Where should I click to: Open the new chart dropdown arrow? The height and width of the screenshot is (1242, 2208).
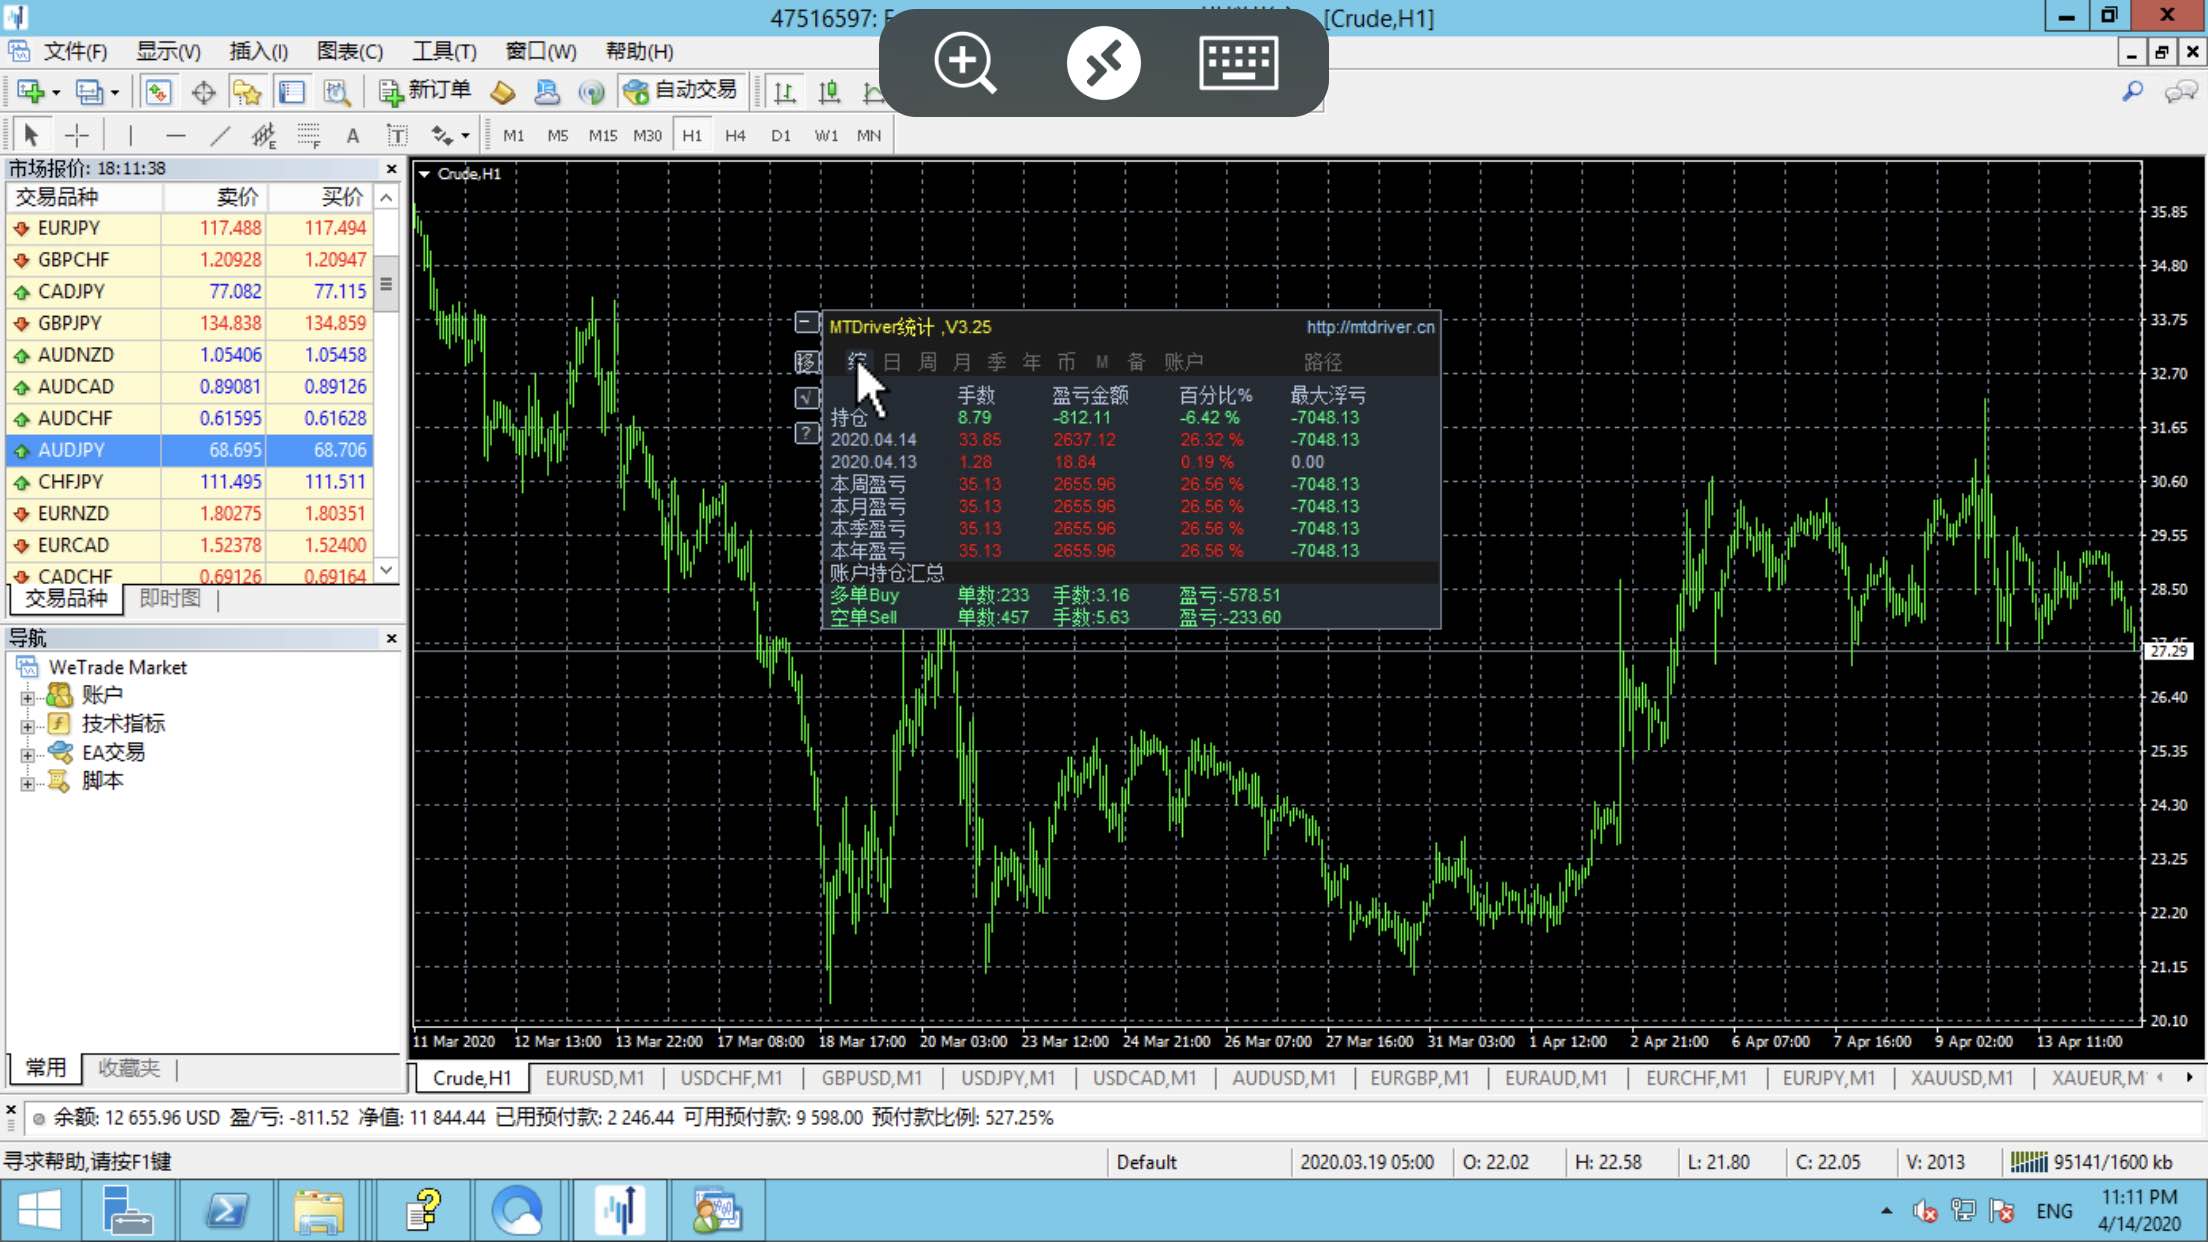click(x=56, y=92)
